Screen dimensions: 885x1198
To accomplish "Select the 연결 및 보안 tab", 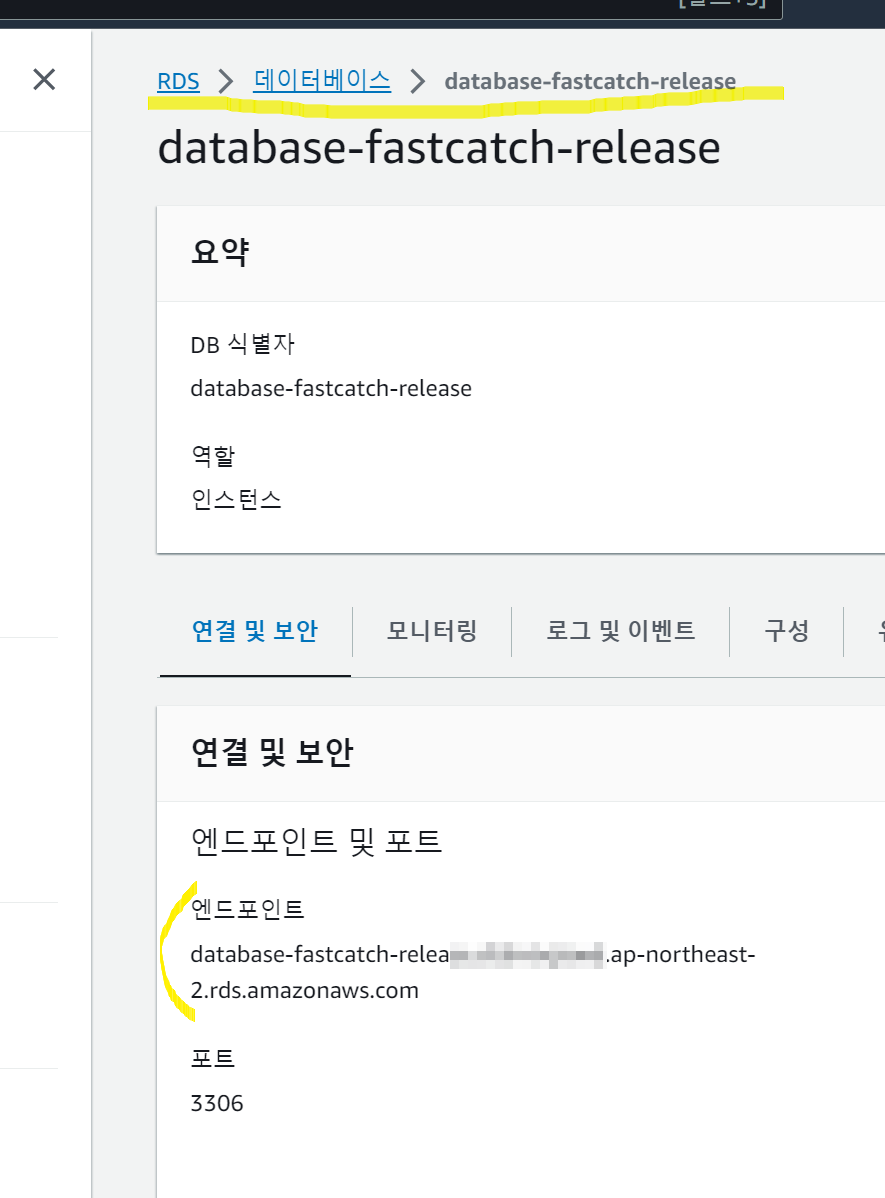I will coord(254,631).
